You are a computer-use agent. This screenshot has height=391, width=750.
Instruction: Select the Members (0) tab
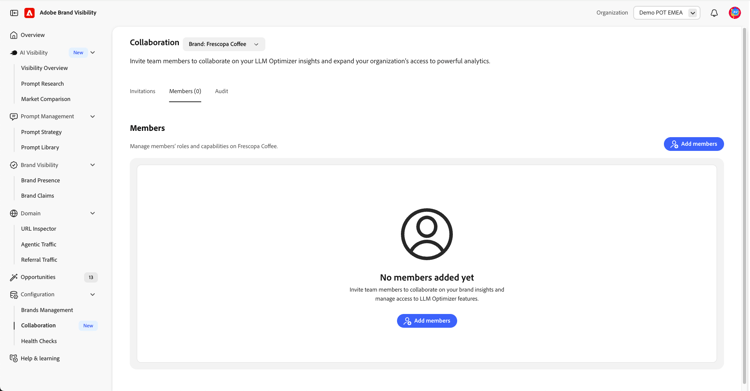tap(185, 91)
